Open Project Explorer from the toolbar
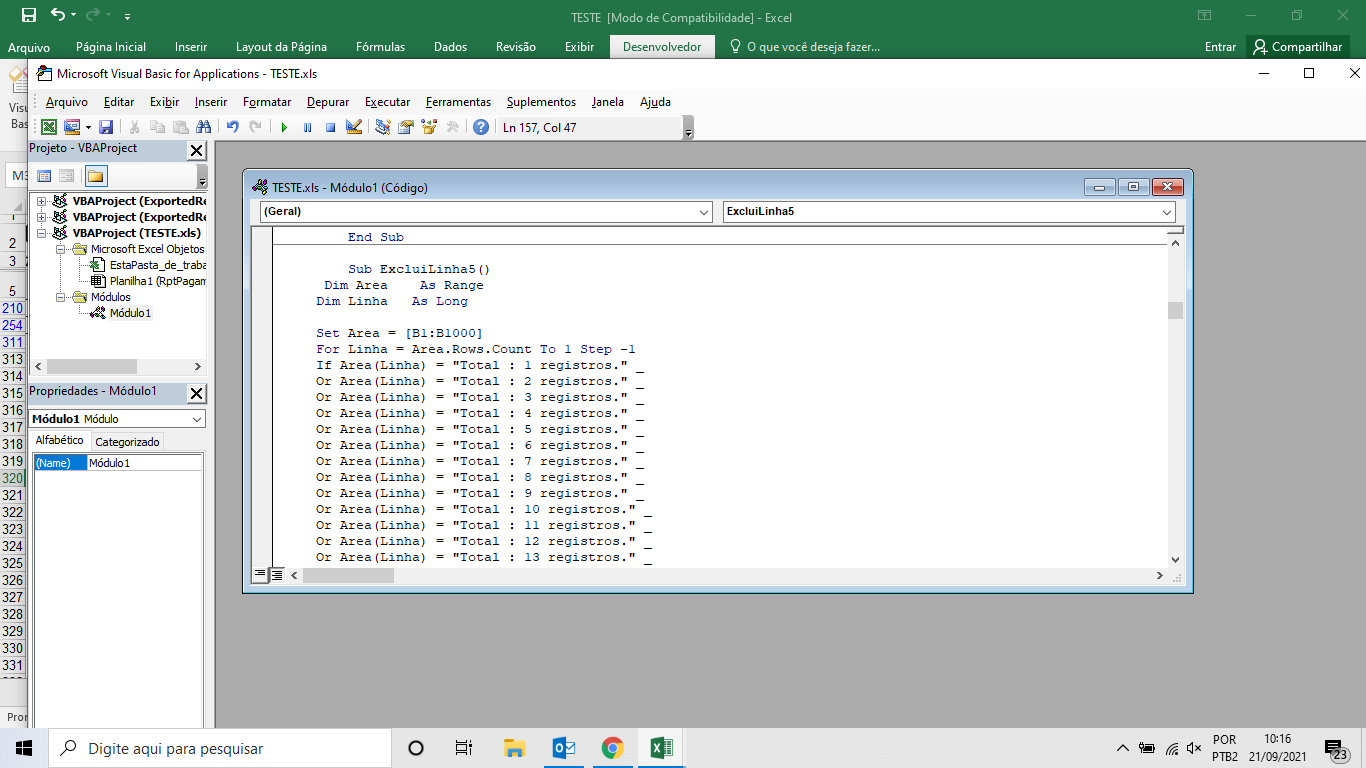This screenshot has height=768, width=1366. click(x=382, y=127)
